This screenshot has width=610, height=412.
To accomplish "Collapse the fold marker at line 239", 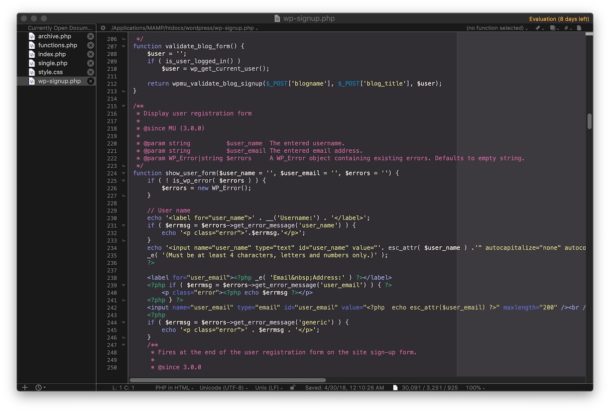I will coord(124,285).
